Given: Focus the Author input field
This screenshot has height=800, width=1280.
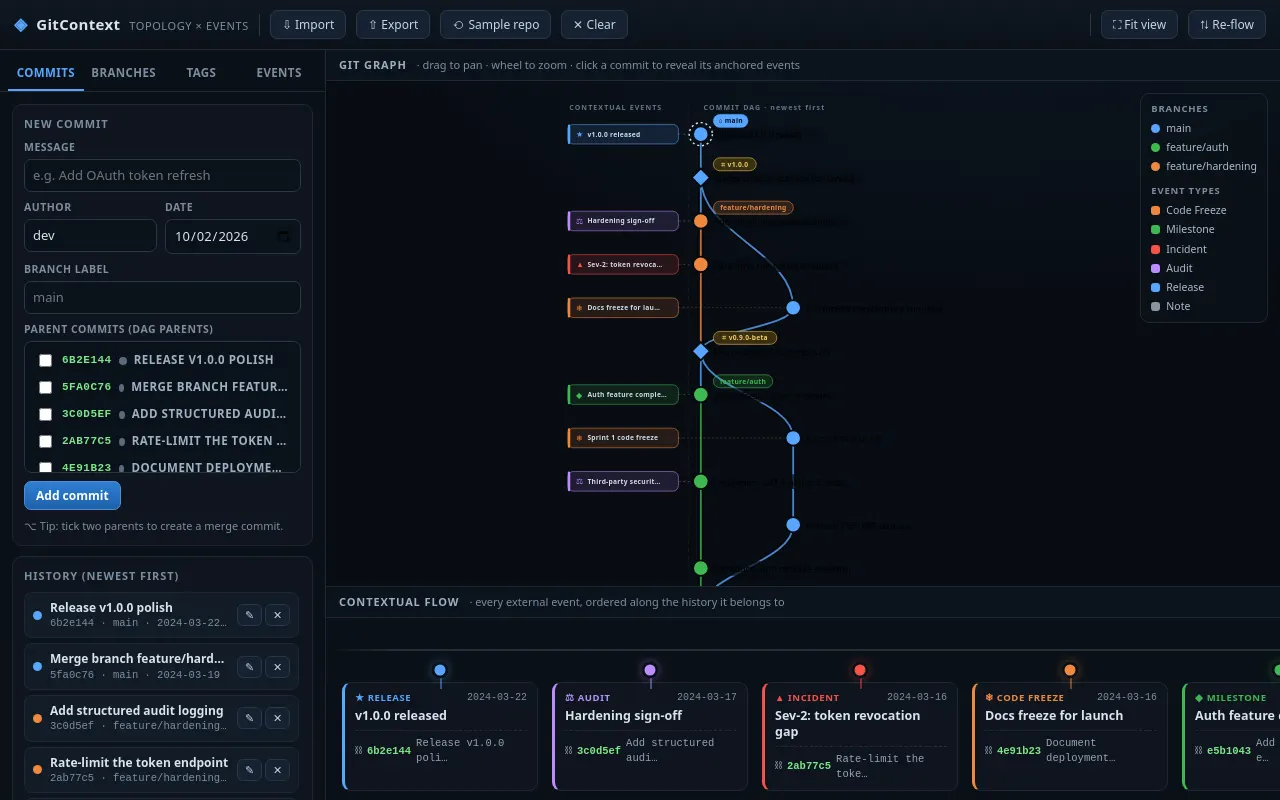Looking at the screenshot, I should click(x=90, y=236).
